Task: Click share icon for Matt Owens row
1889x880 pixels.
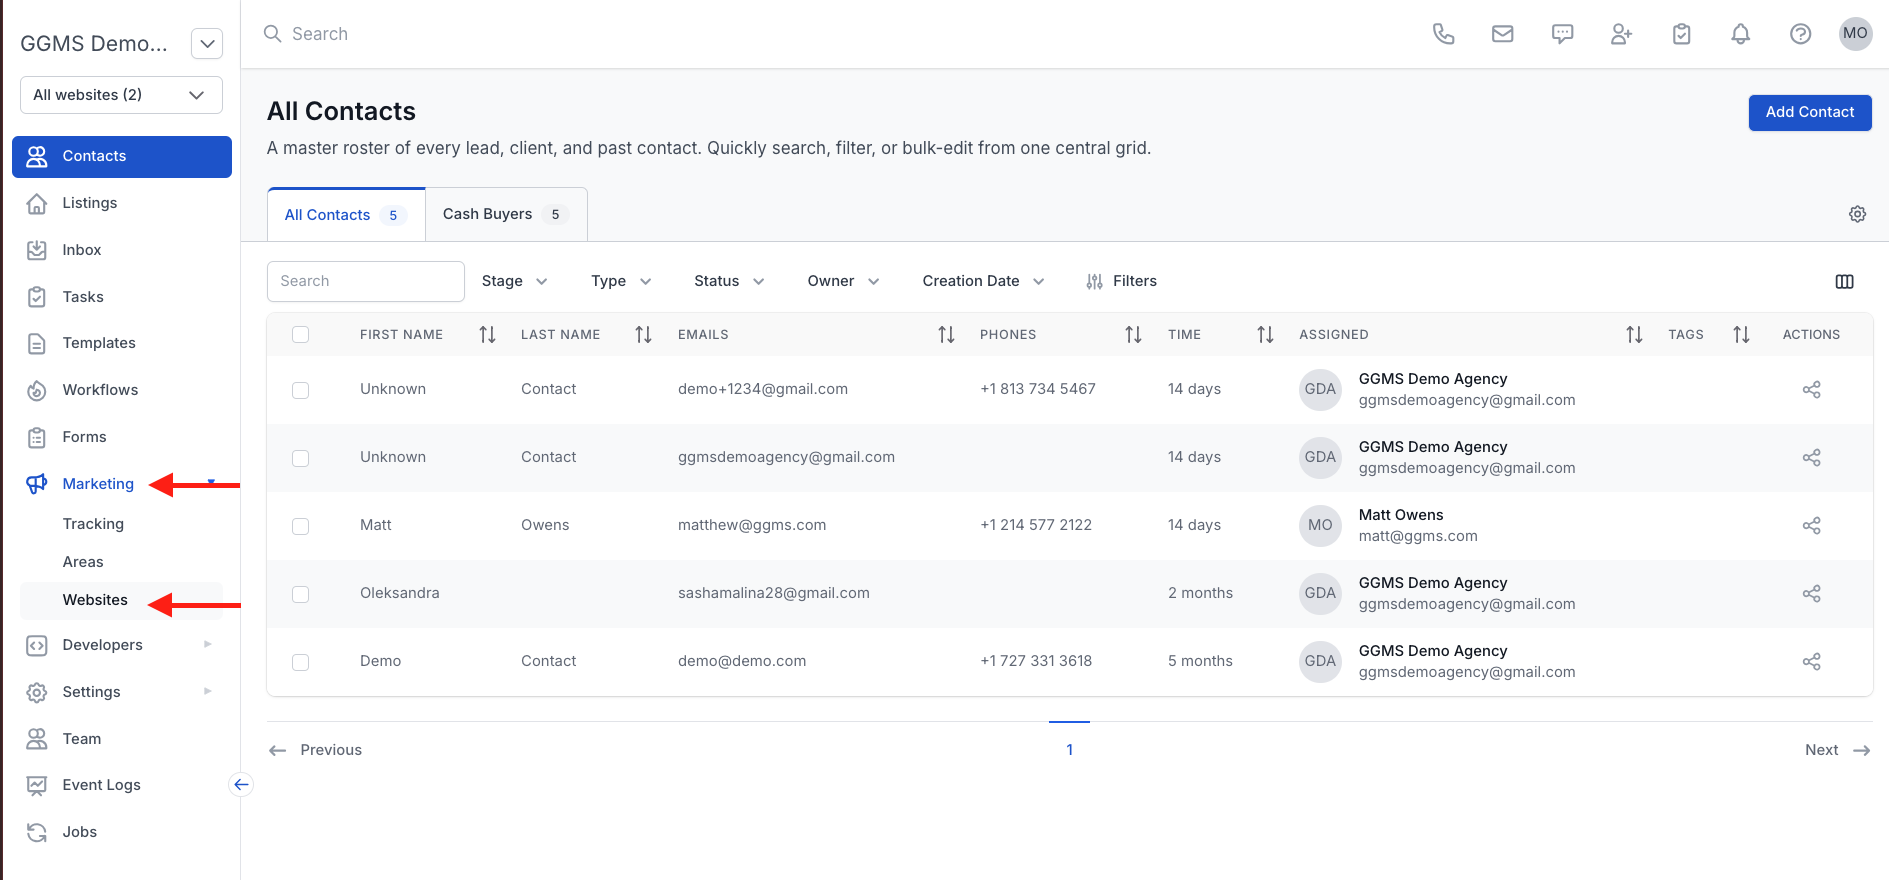Action: click(1811, 526)
